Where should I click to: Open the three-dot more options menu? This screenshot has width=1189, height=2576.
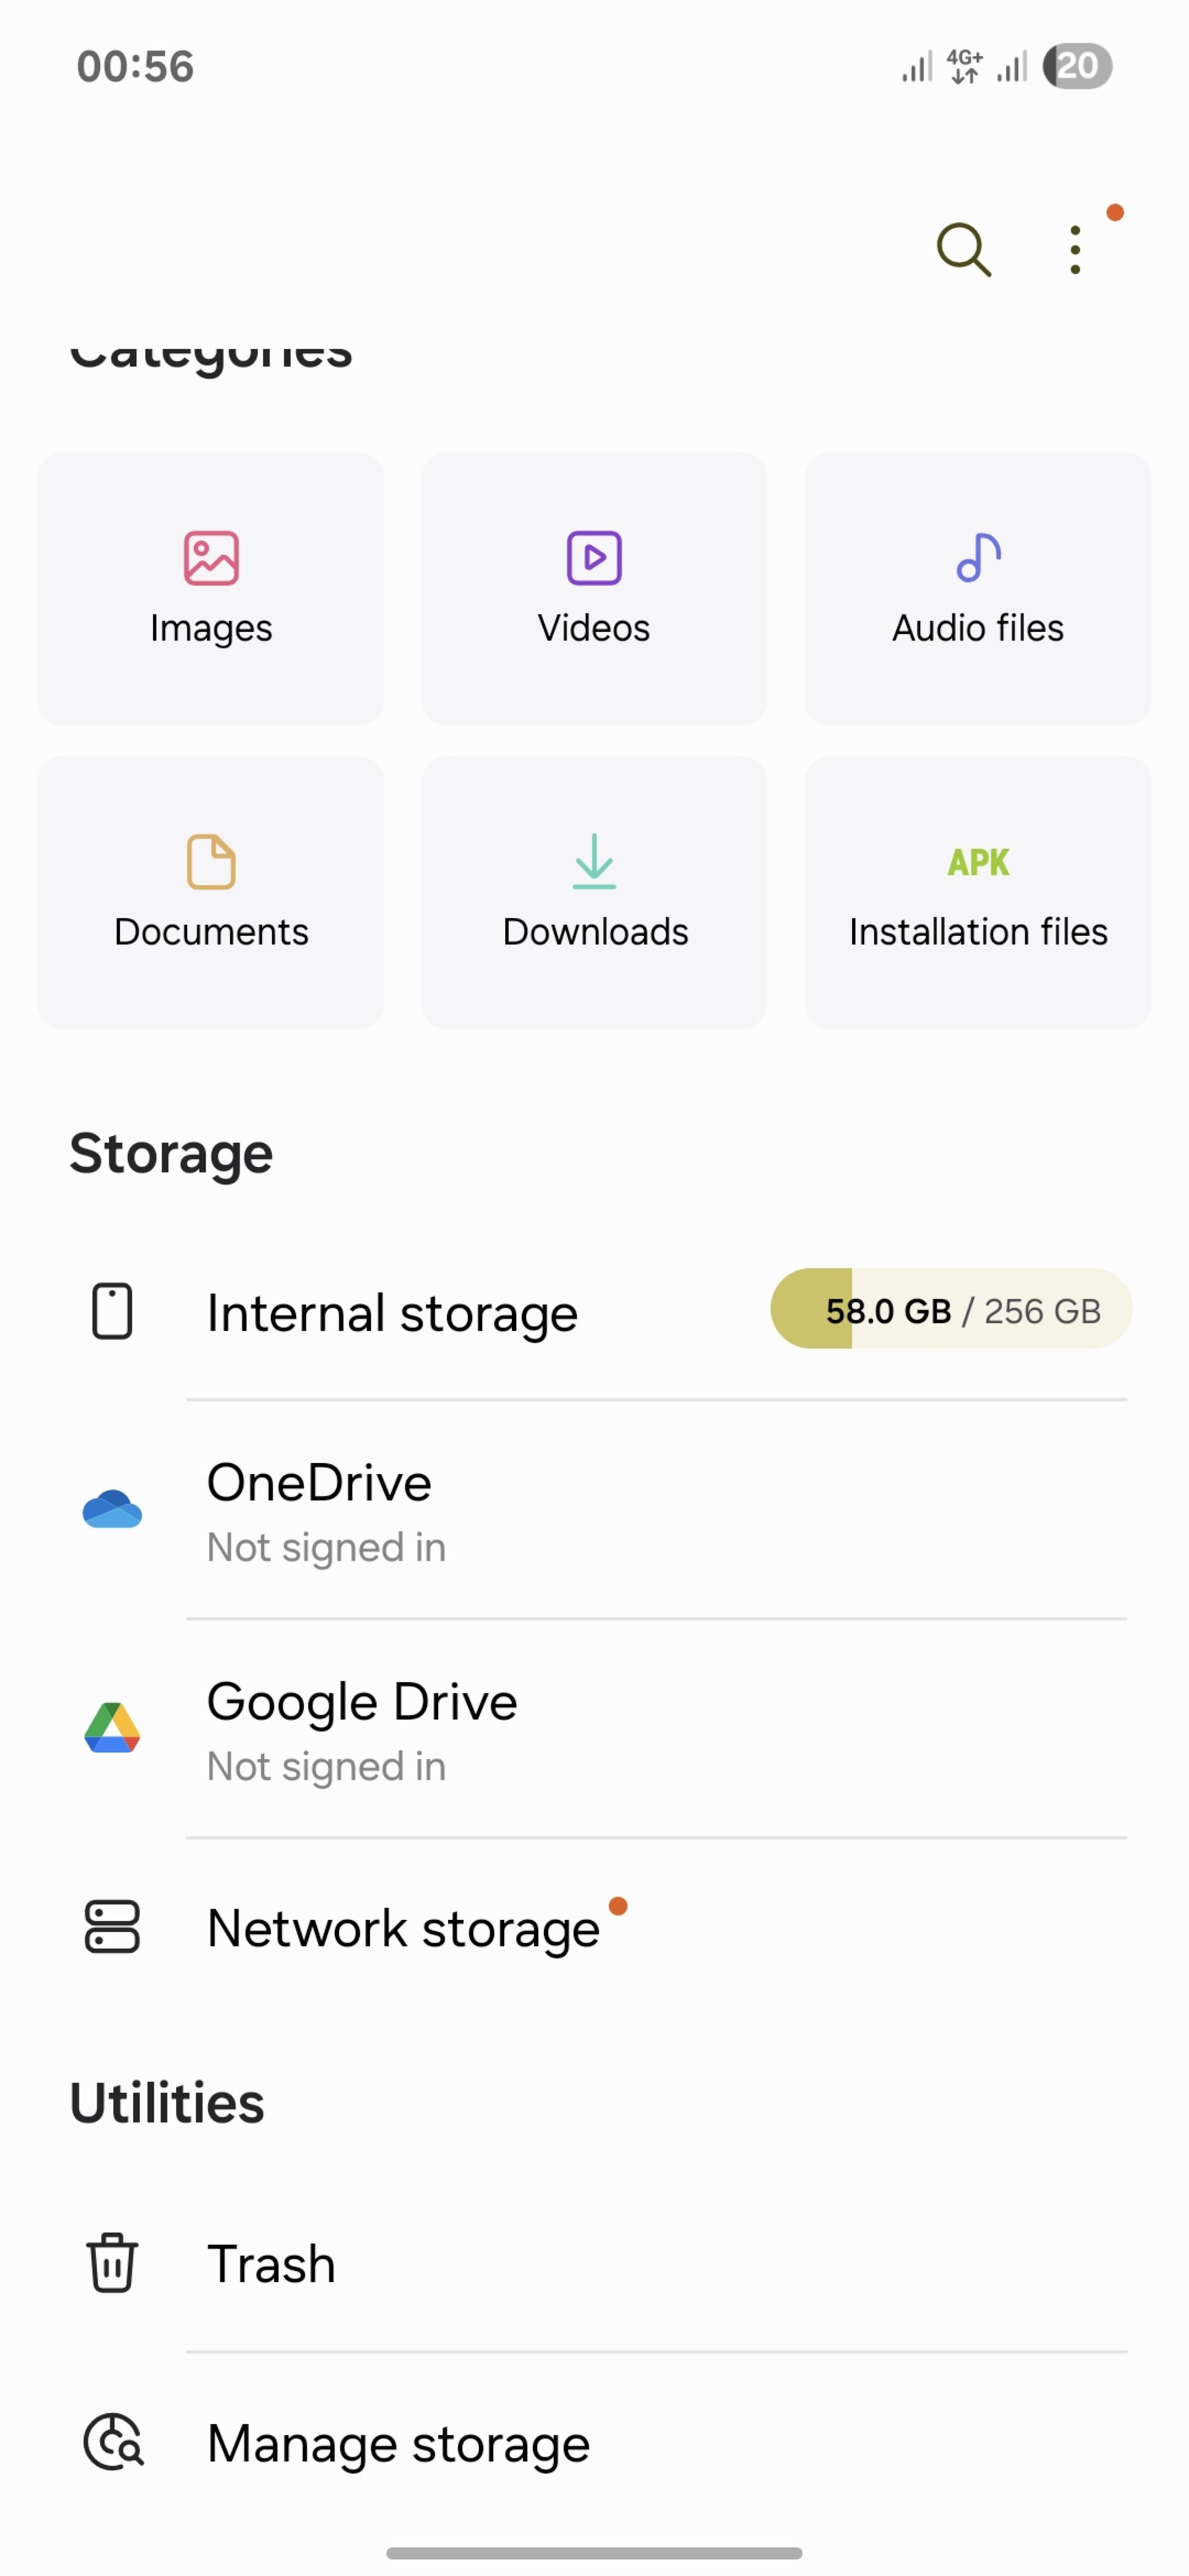1075,250
